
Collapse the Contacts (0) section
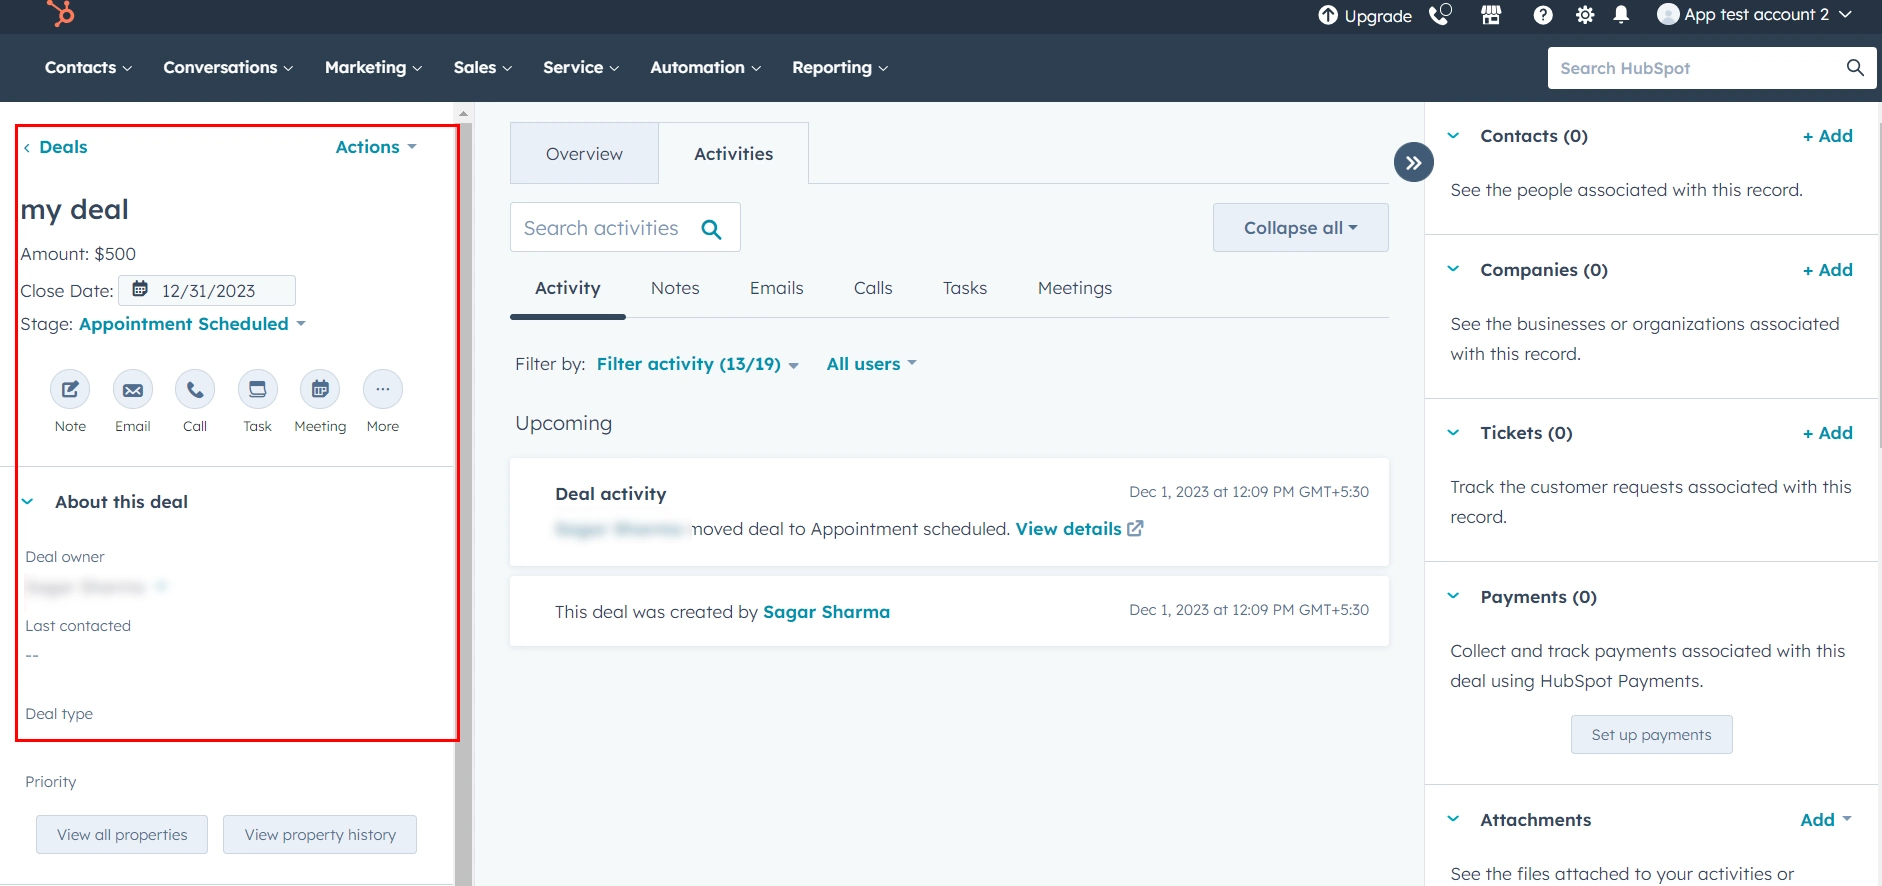[1454, 136]
